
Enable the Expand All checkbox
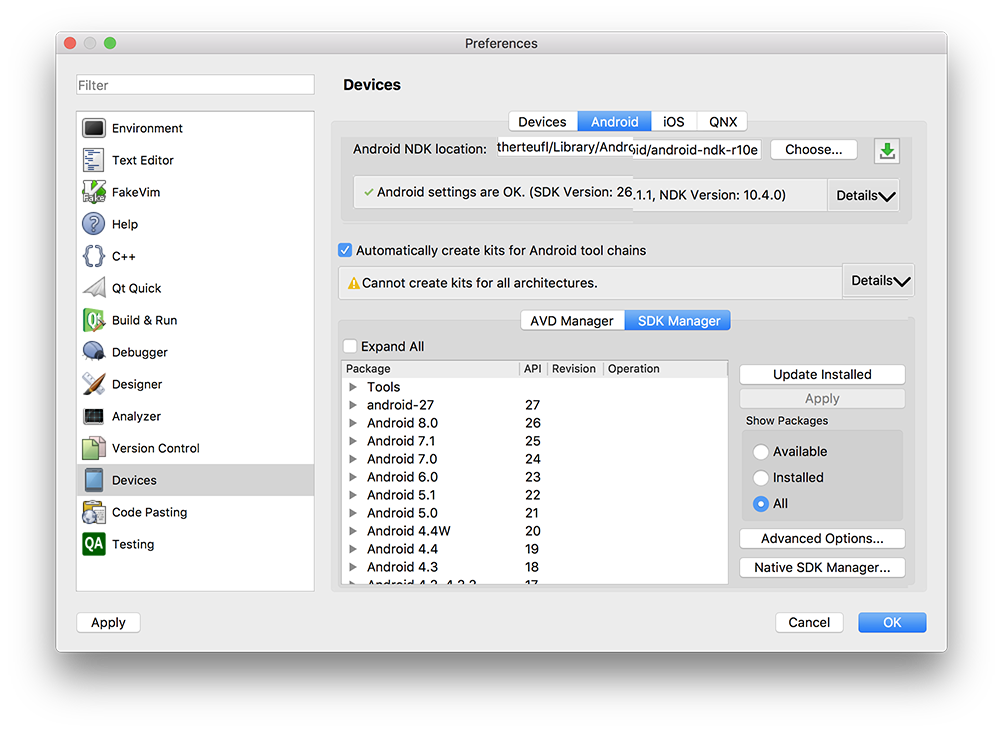[x=349, y=345]
